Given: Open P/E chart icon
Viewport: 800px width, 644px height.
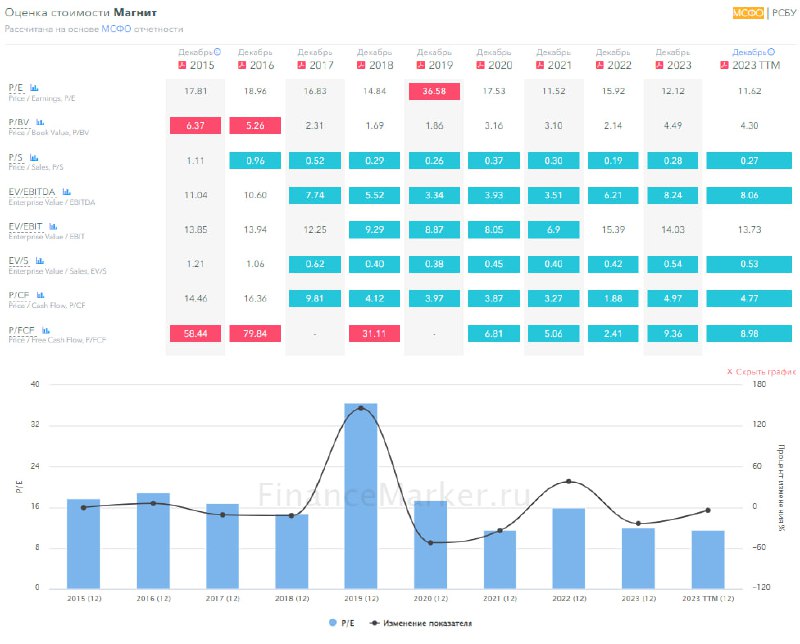Looking at the screenshot, I should coord(34,88).
